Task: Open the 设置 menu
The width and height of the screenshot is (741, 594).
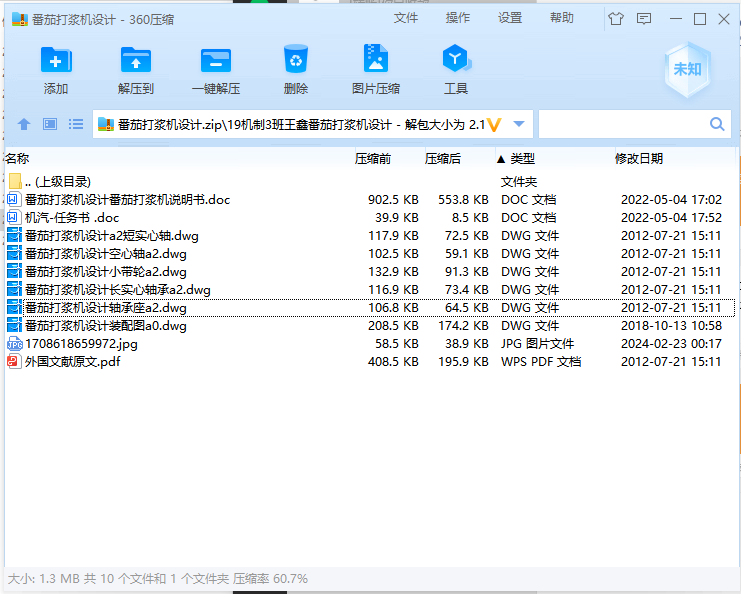Action: click(x=510, y=18)
